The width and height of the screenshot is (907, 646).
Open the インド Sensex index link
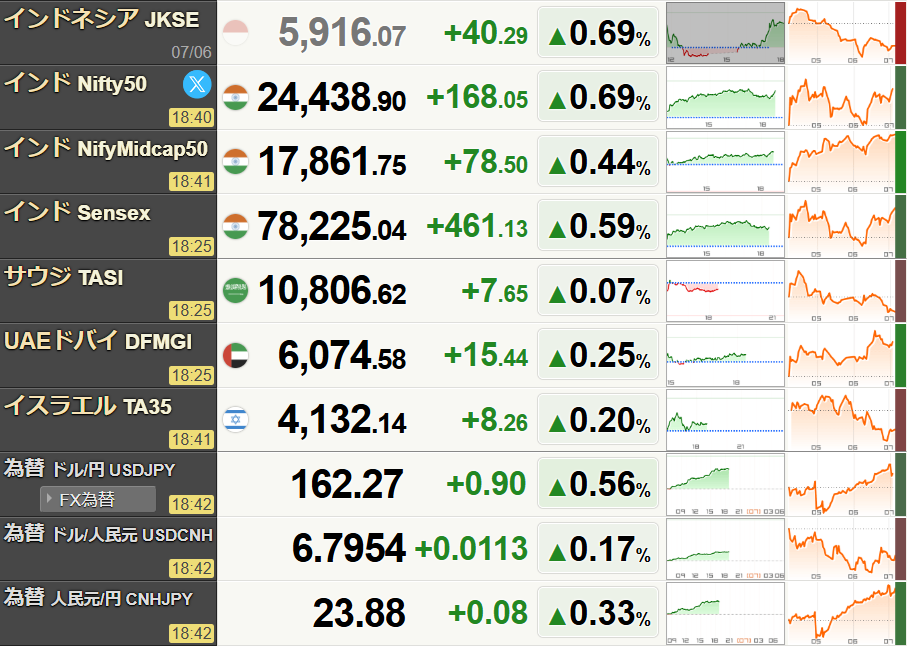point(77,212)
